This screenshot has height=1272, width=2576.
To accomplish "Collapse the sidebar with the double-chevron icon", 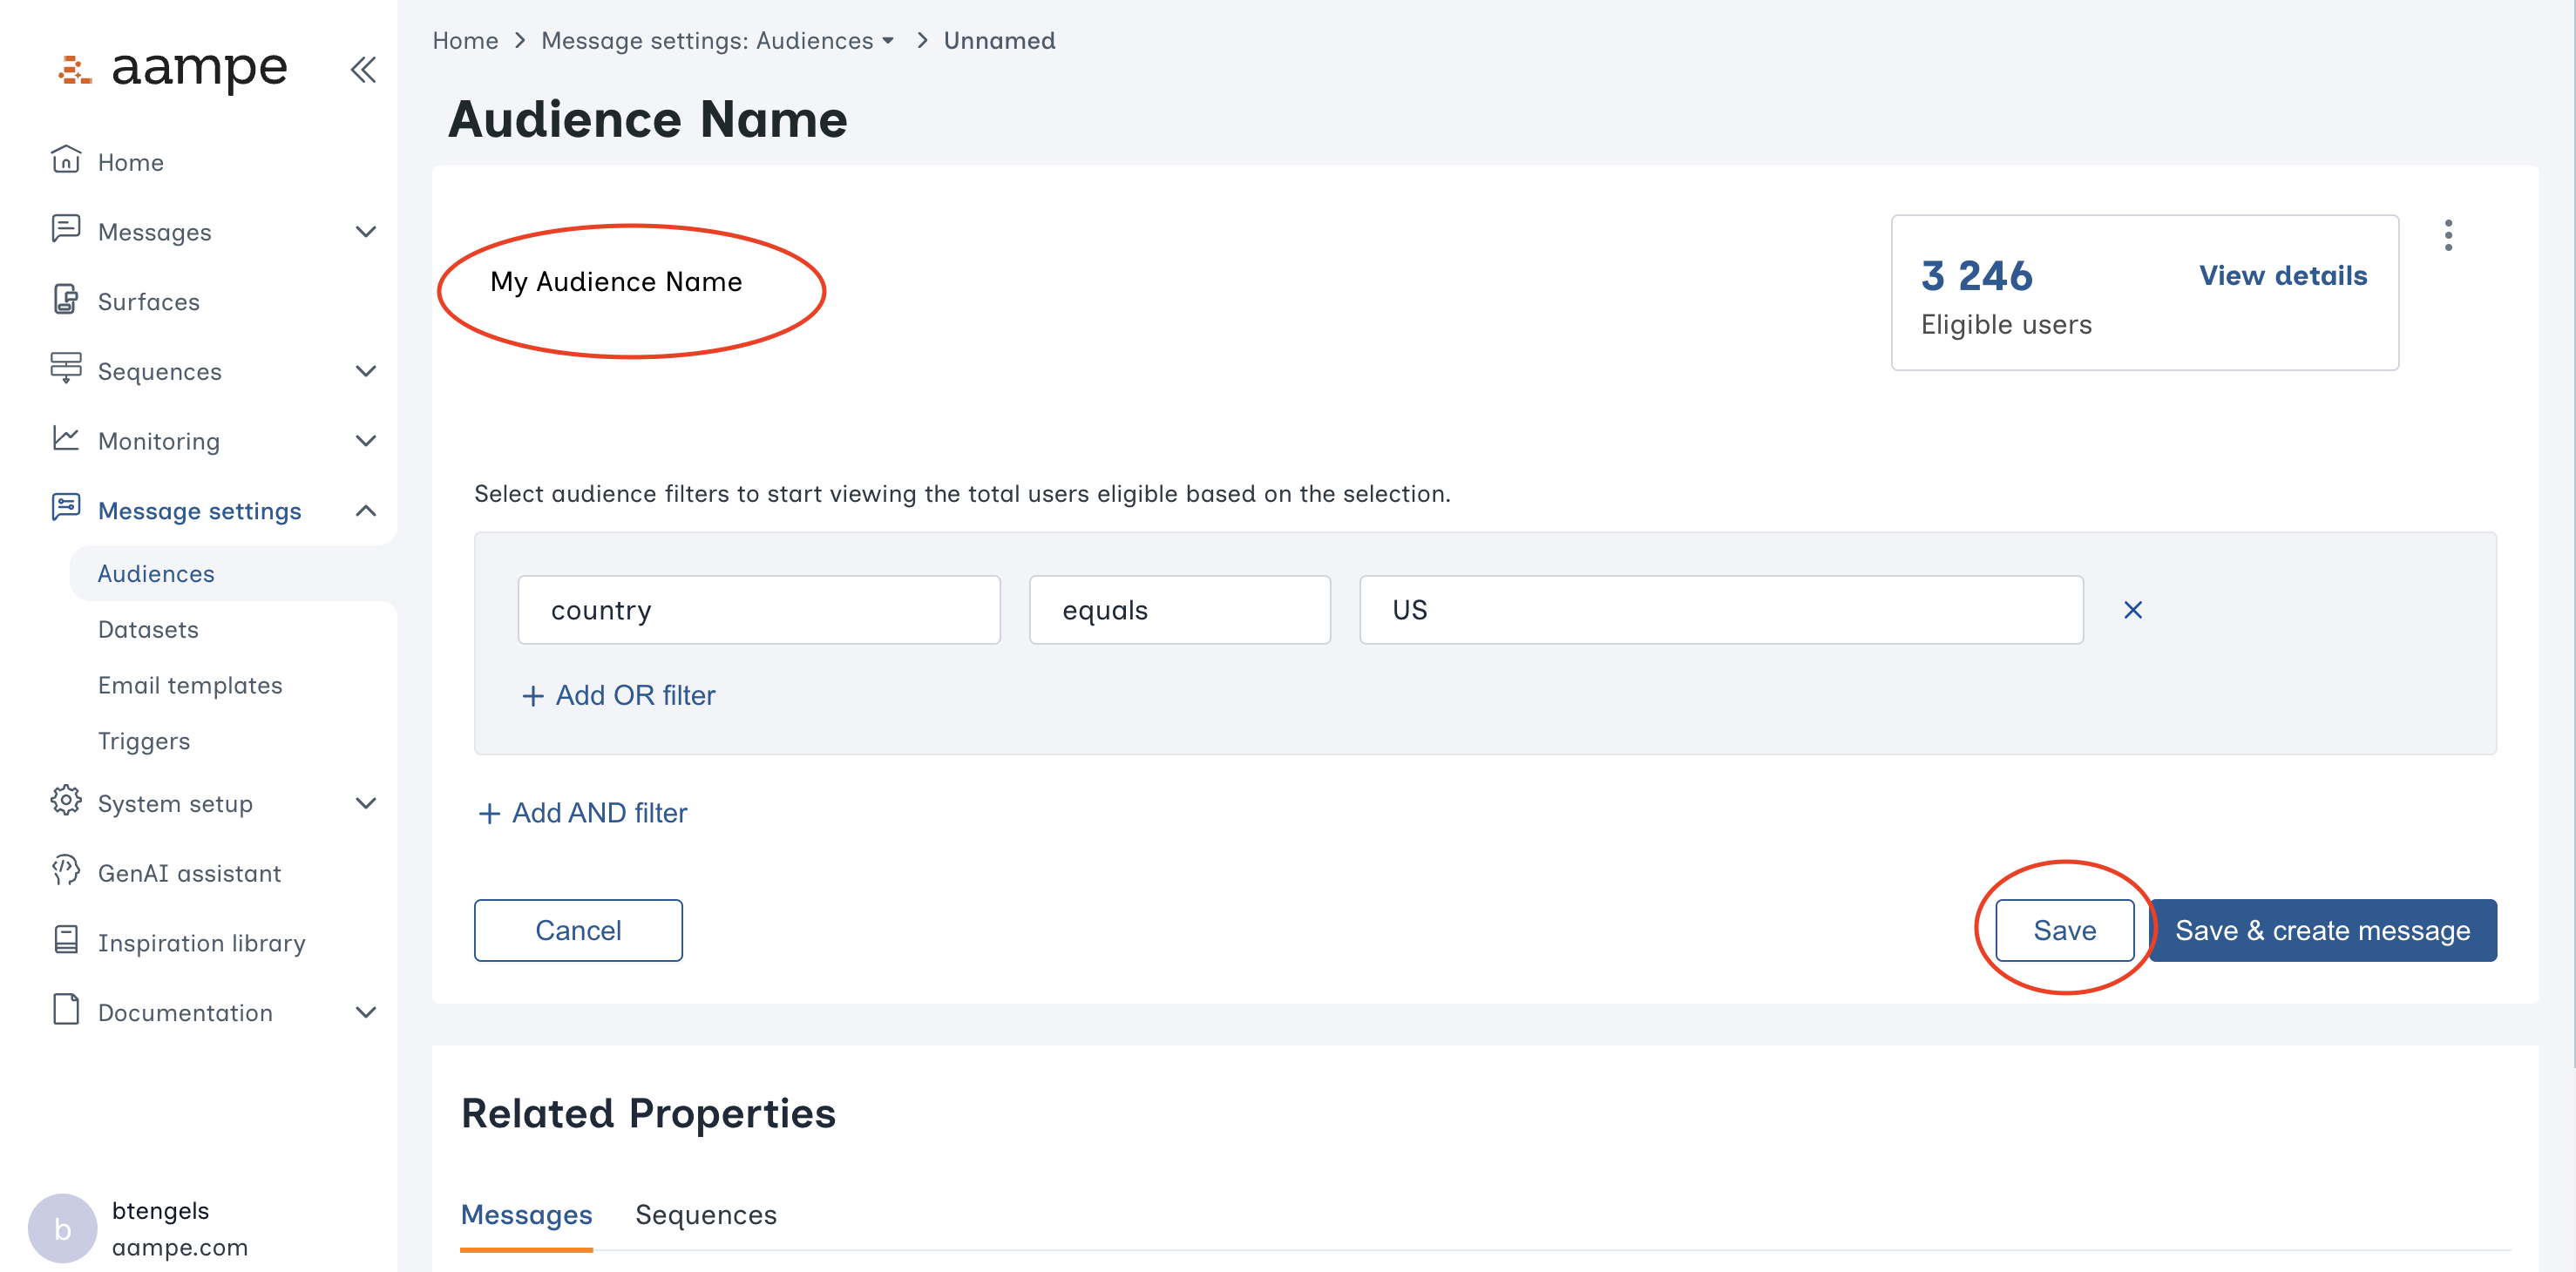I will coord(362,69).
